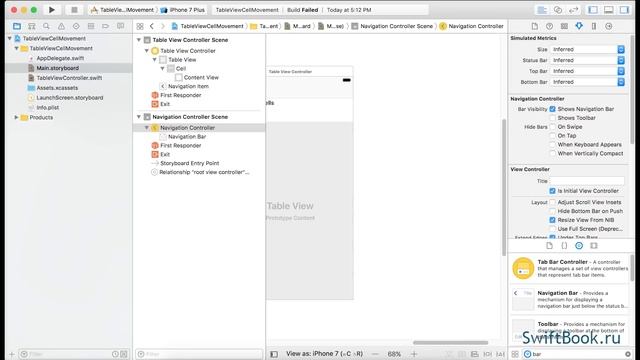640x360 pixels.
Task: Toggle Shows Navigation Bar checkbox
Action: point(552,109)
